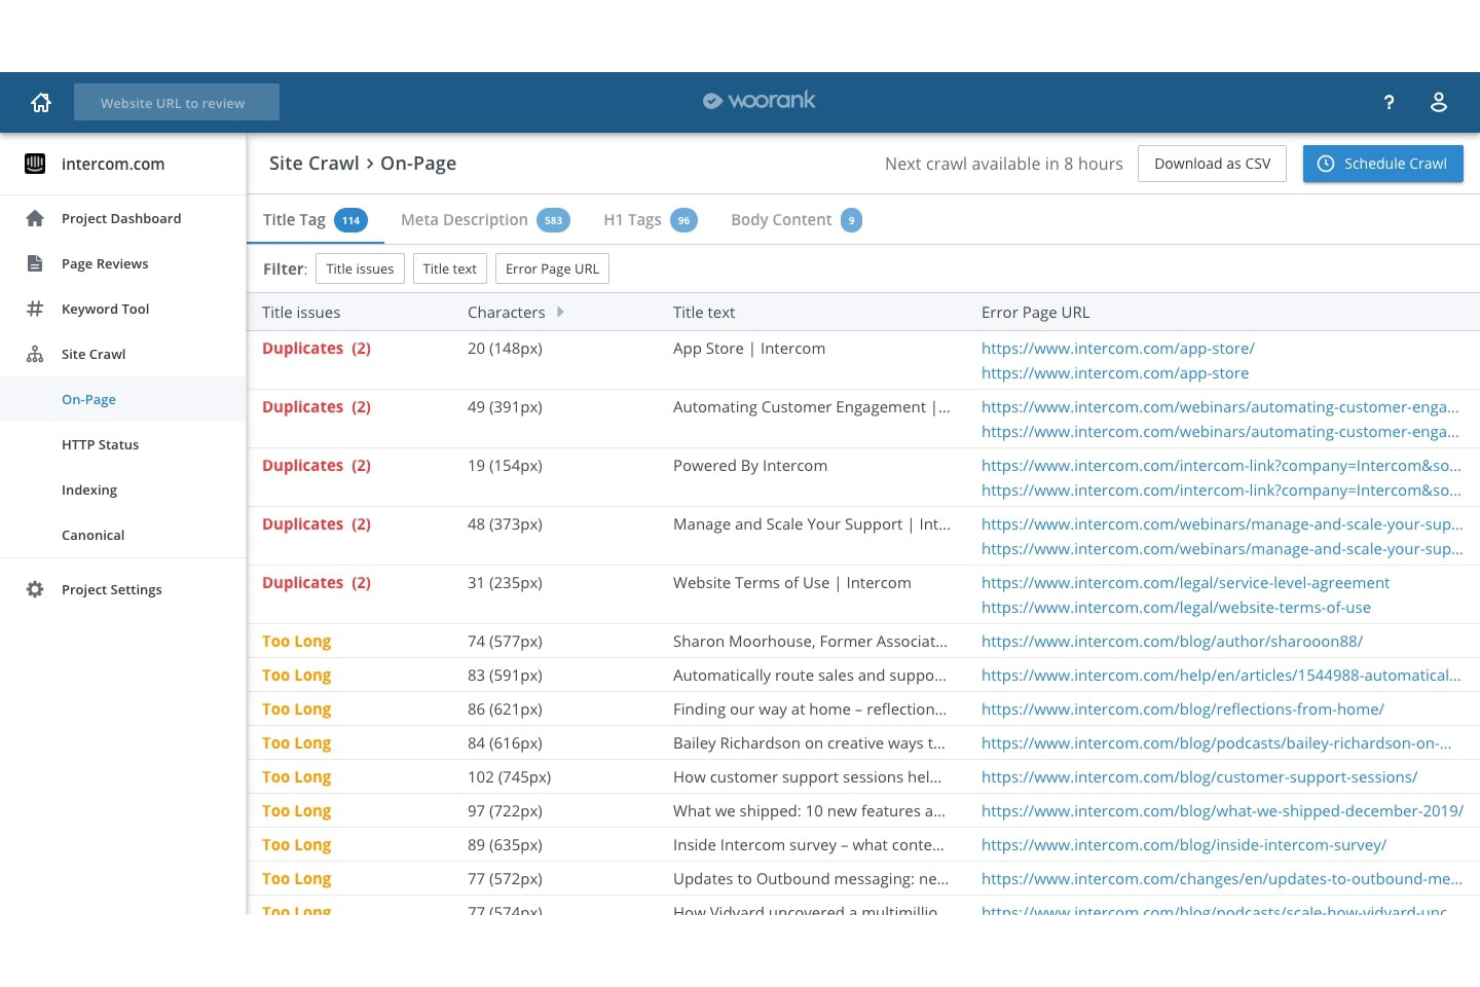The height and width of the screenshot is (987, 1480).
Task: Click Site Crawl in the breadcrumb
Action: click(314, 163)
